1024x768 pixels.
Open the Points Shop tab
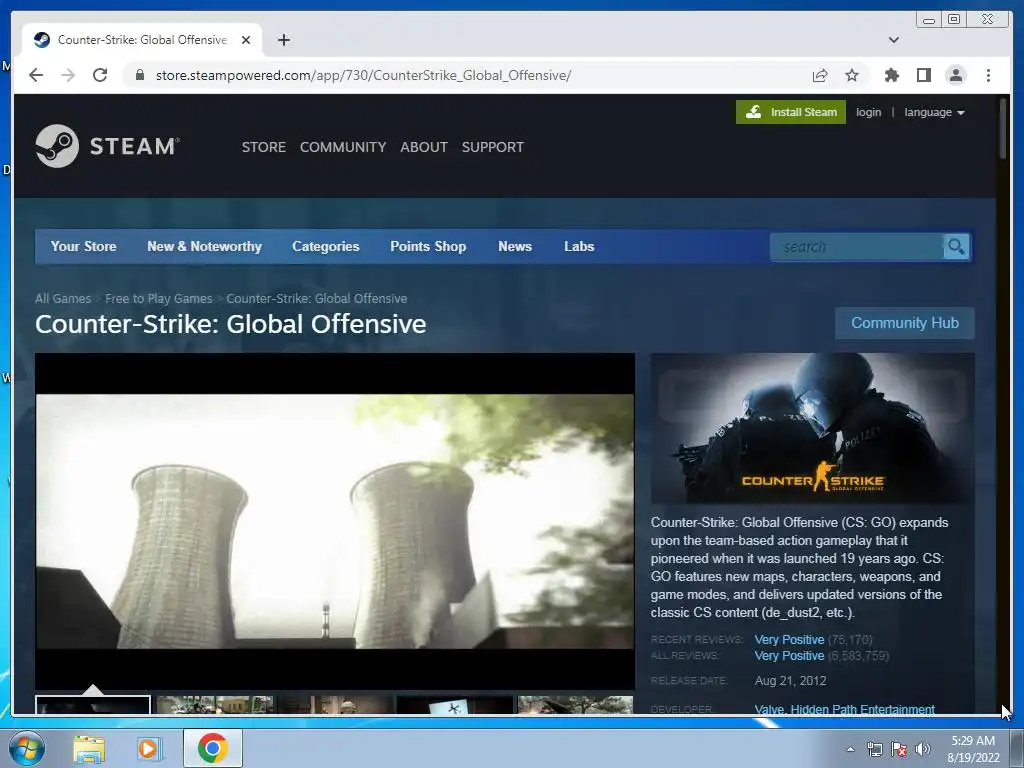428,246
